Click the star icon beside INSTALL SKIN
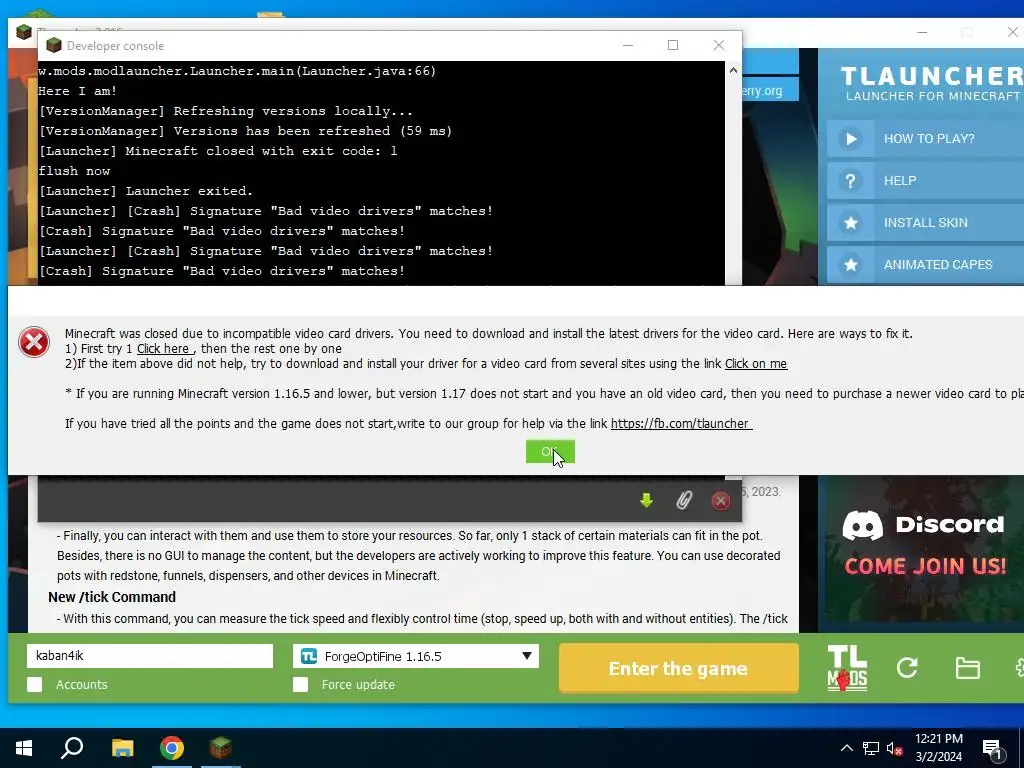 coord(850,223)
